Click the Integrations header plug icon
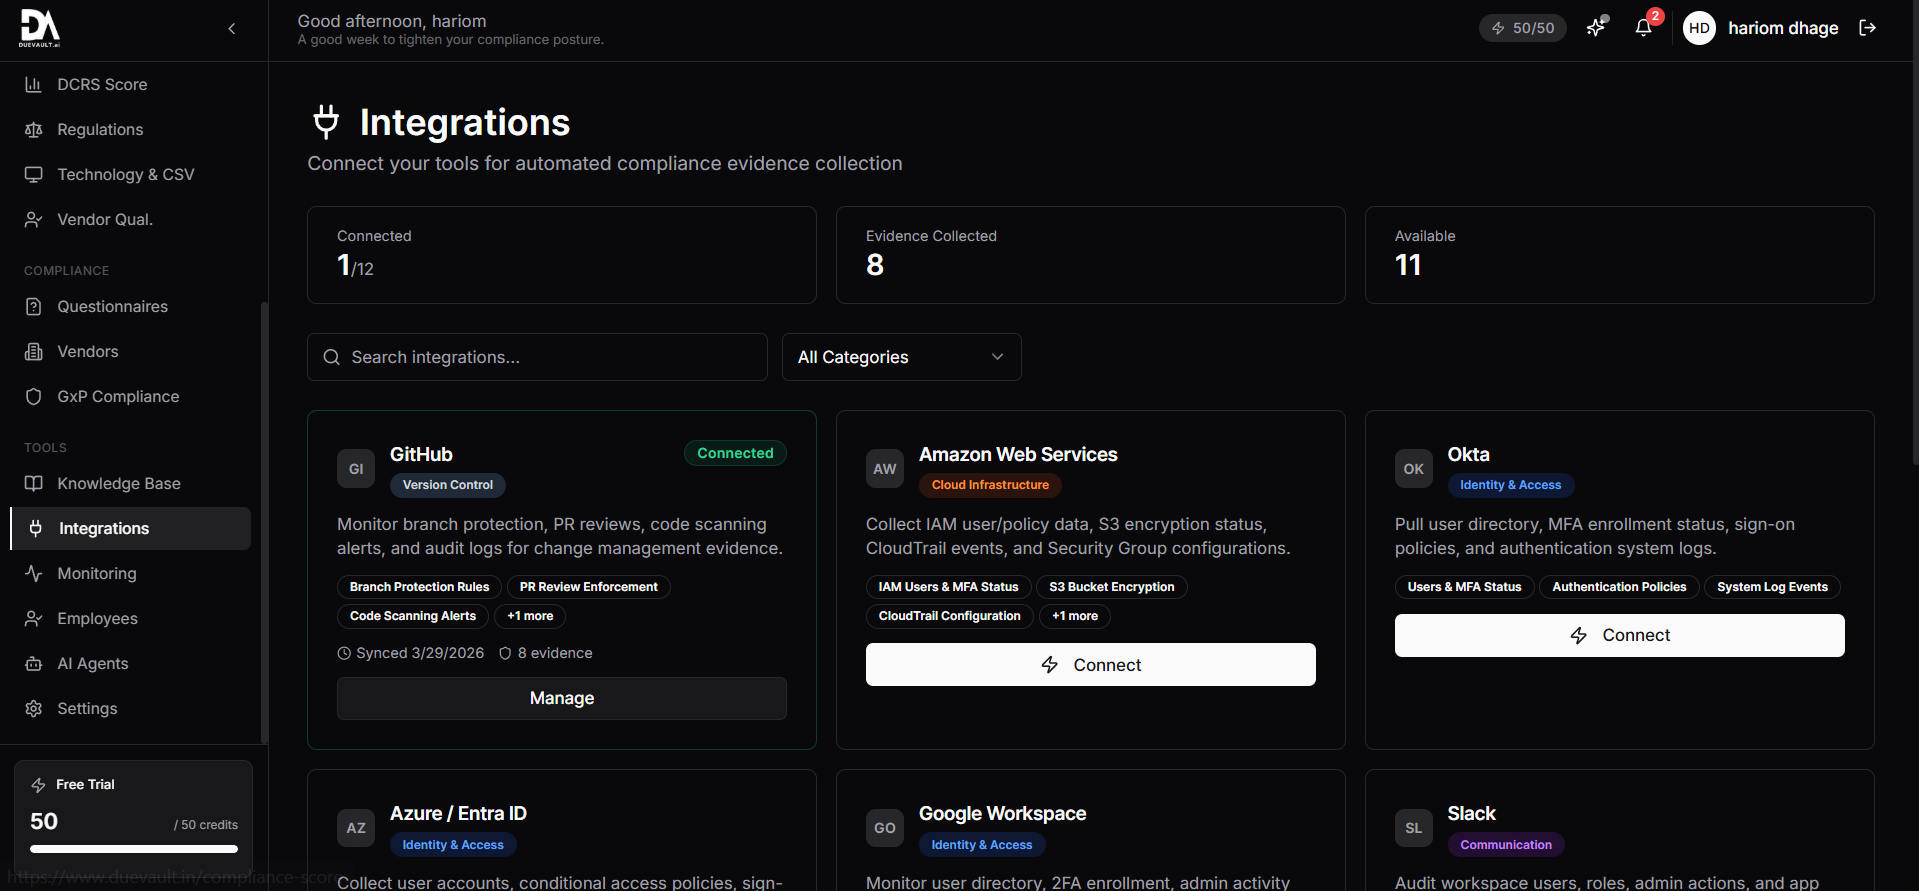 click(326, 121)
